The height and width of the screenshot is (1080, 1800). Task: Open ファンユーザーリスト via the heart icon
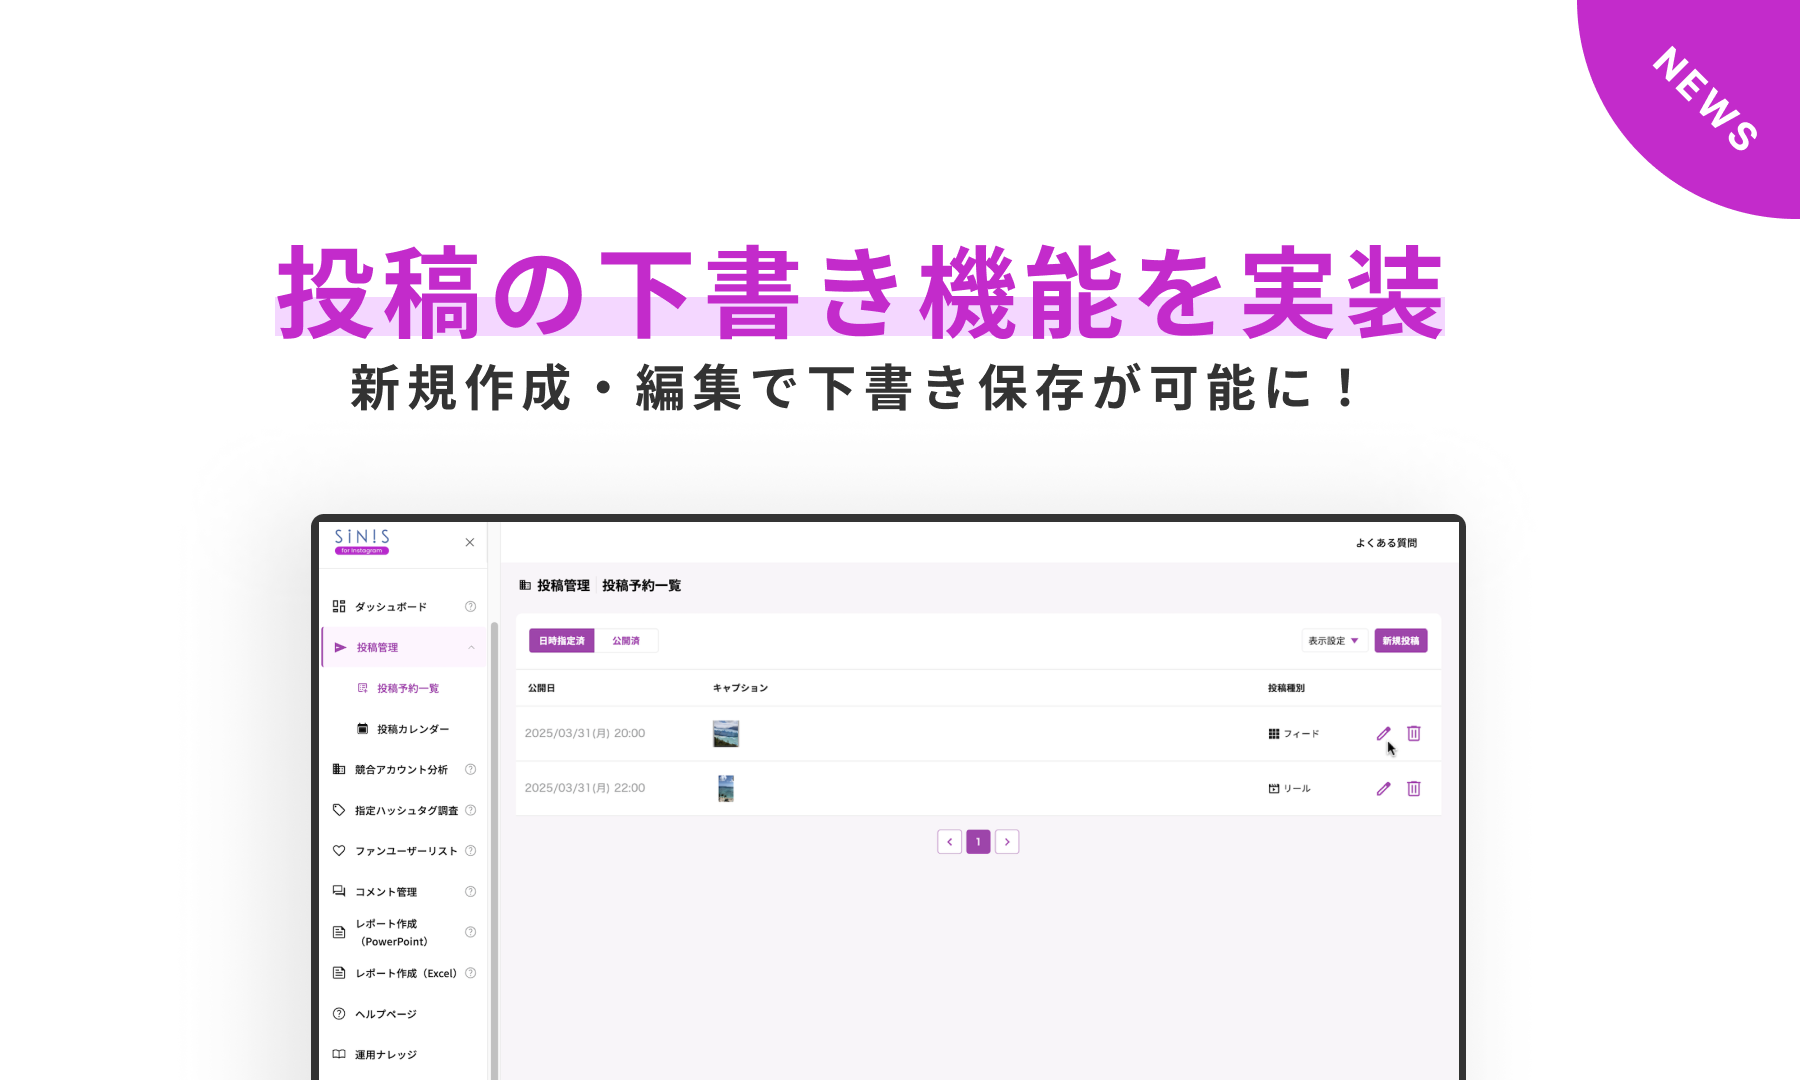[x=338, y=850]
